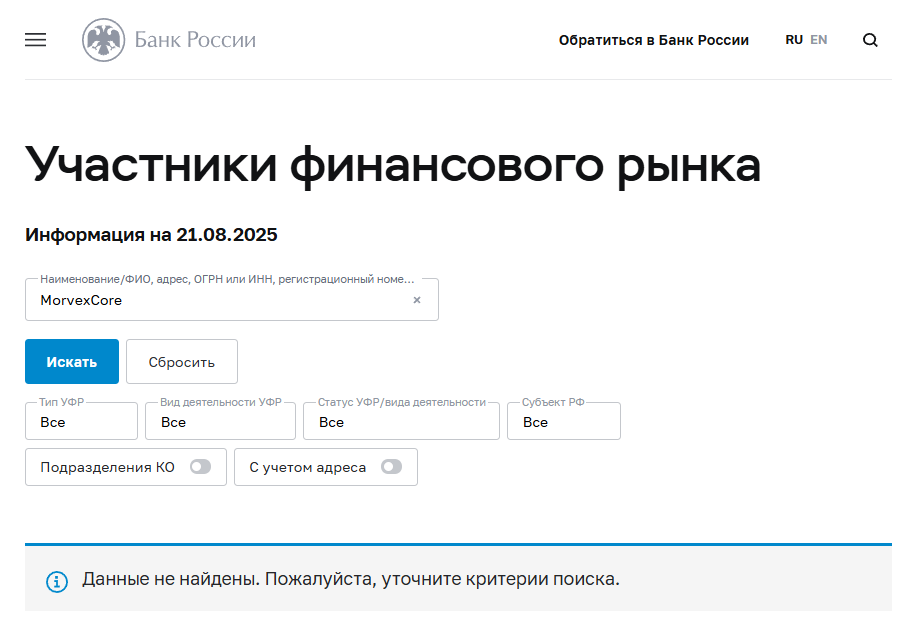Viewport: 906px width, 629px height.
Task: Switch language to RU
Action: tap(794, 40)
